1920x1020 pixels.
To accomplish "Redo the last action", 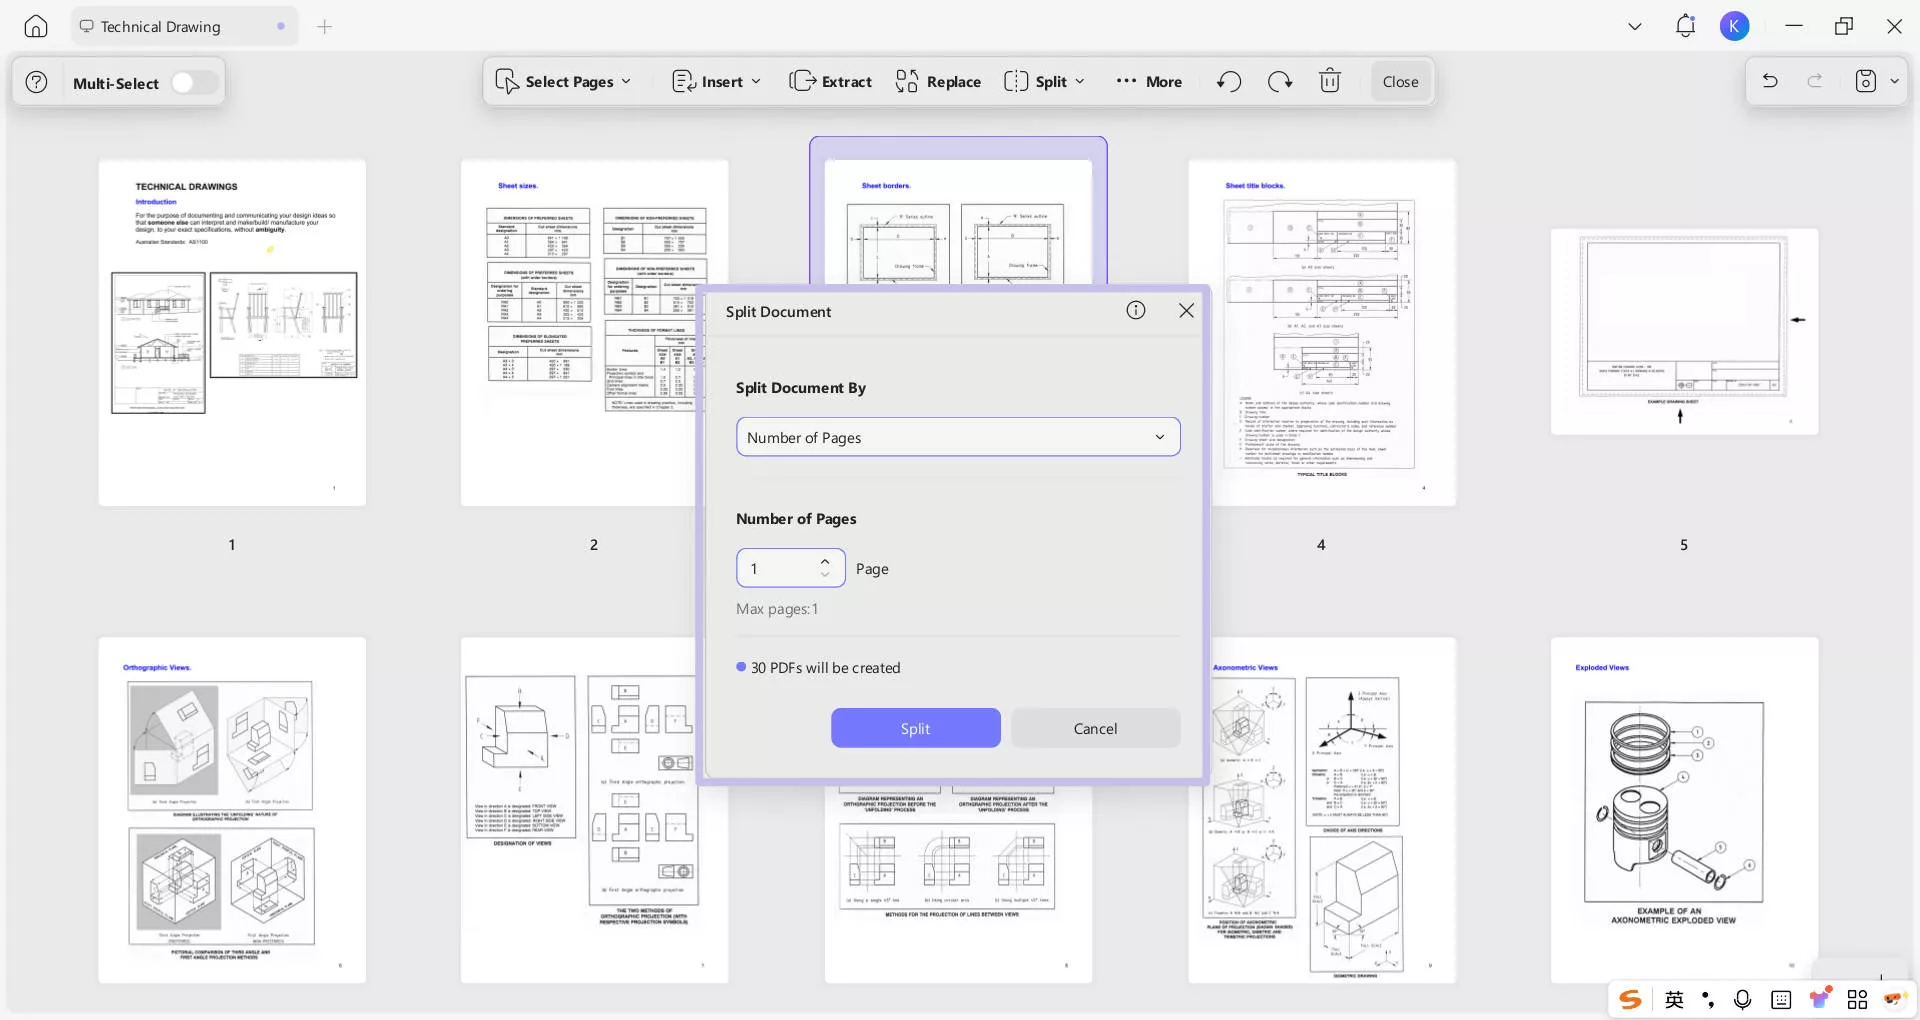I will point(1815,81).
